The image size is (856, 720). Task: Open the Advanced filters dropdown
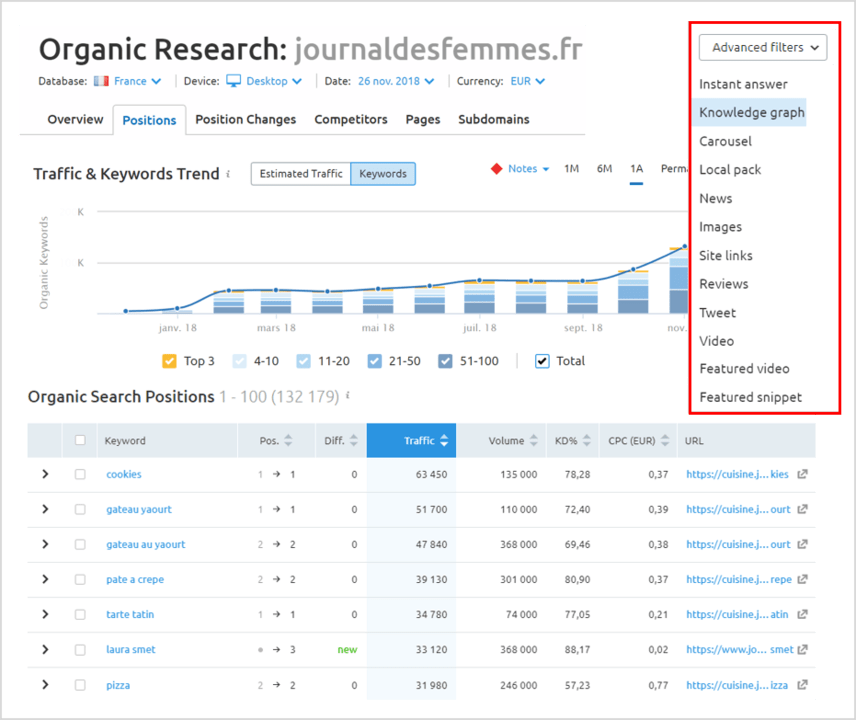point(763,47)
